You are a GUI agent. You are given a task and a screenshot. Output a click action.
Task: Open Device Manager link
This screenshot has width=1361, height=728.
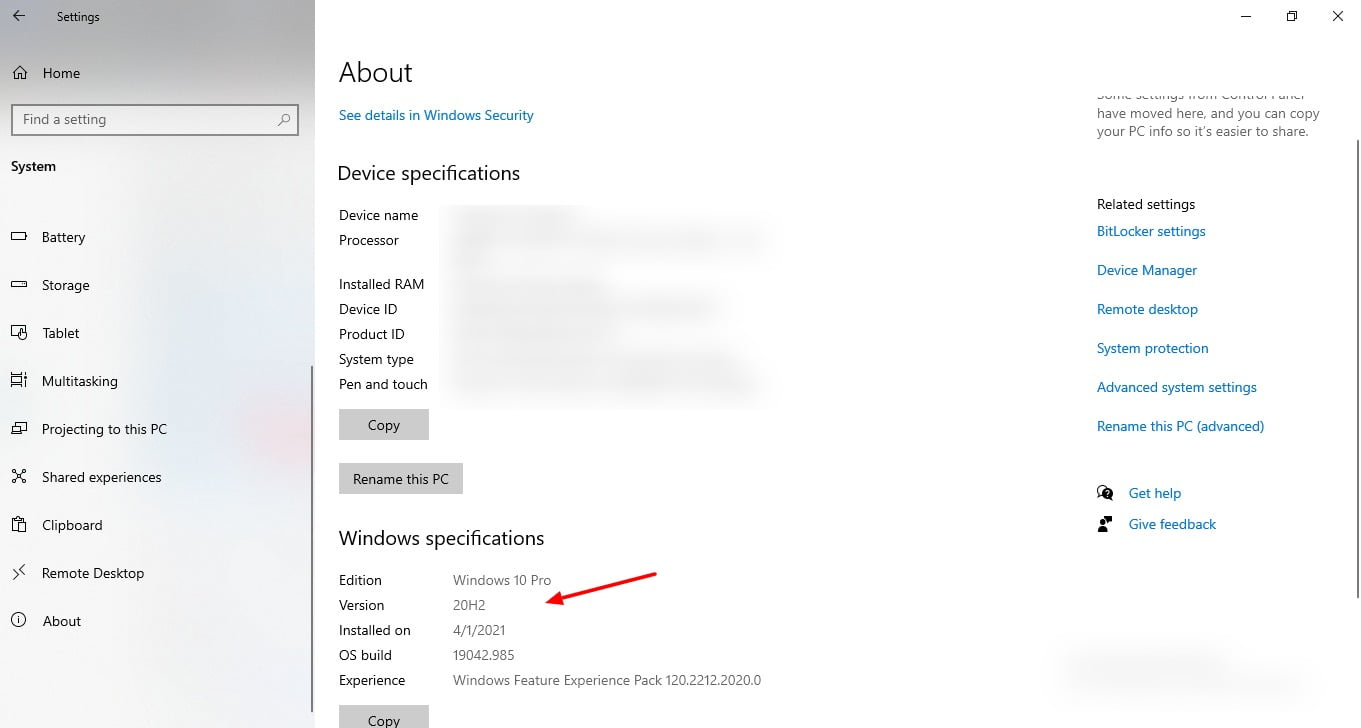[1147, 270]
